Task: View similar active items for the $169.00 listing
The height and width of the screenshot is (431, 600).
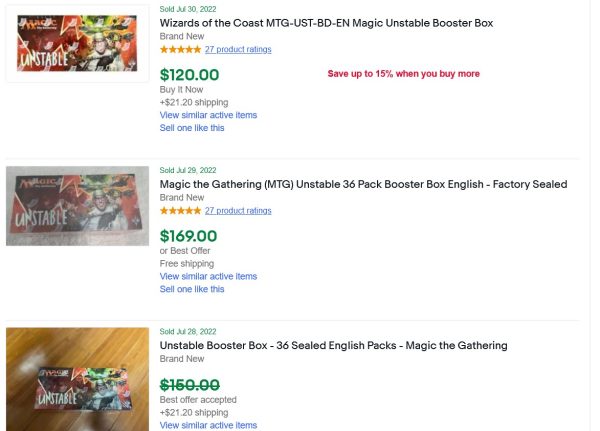Action: pos(208,276)
